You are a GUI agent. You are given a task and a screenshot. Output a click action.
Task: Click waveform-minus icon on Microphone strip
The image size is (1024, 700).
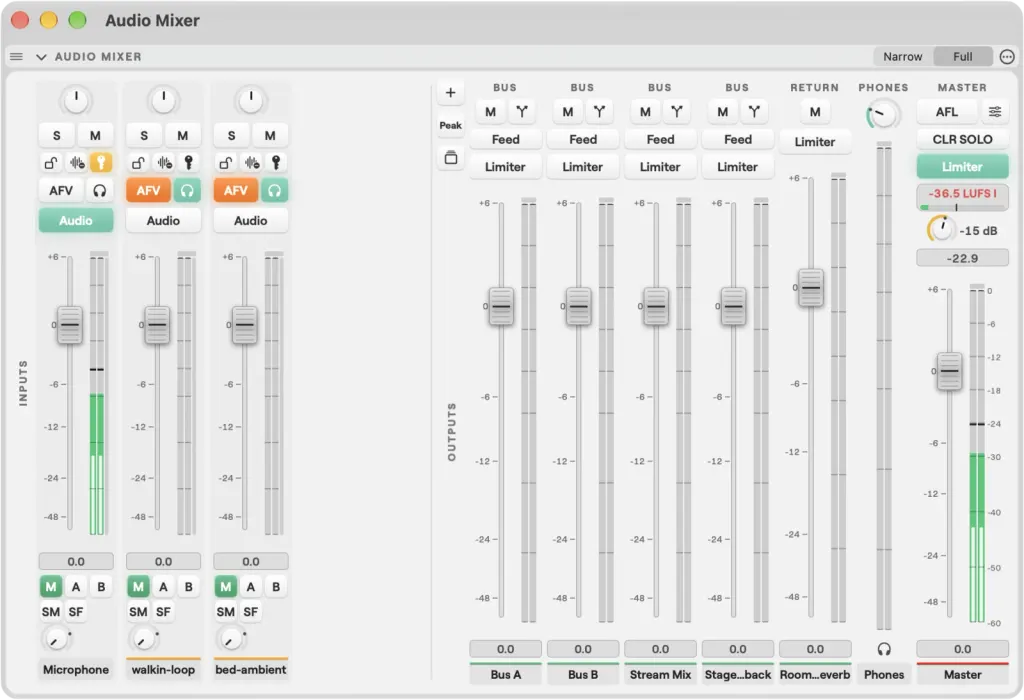[77, 163]
